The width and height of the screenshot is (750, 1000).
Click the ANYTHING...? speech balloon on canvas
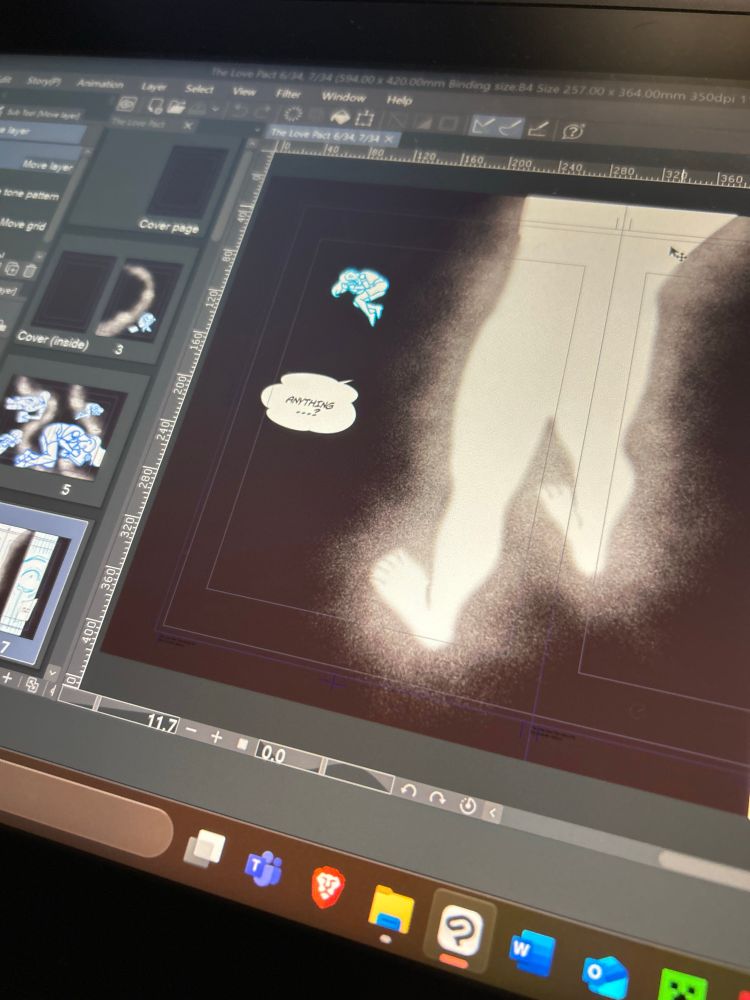click(309, 403)
